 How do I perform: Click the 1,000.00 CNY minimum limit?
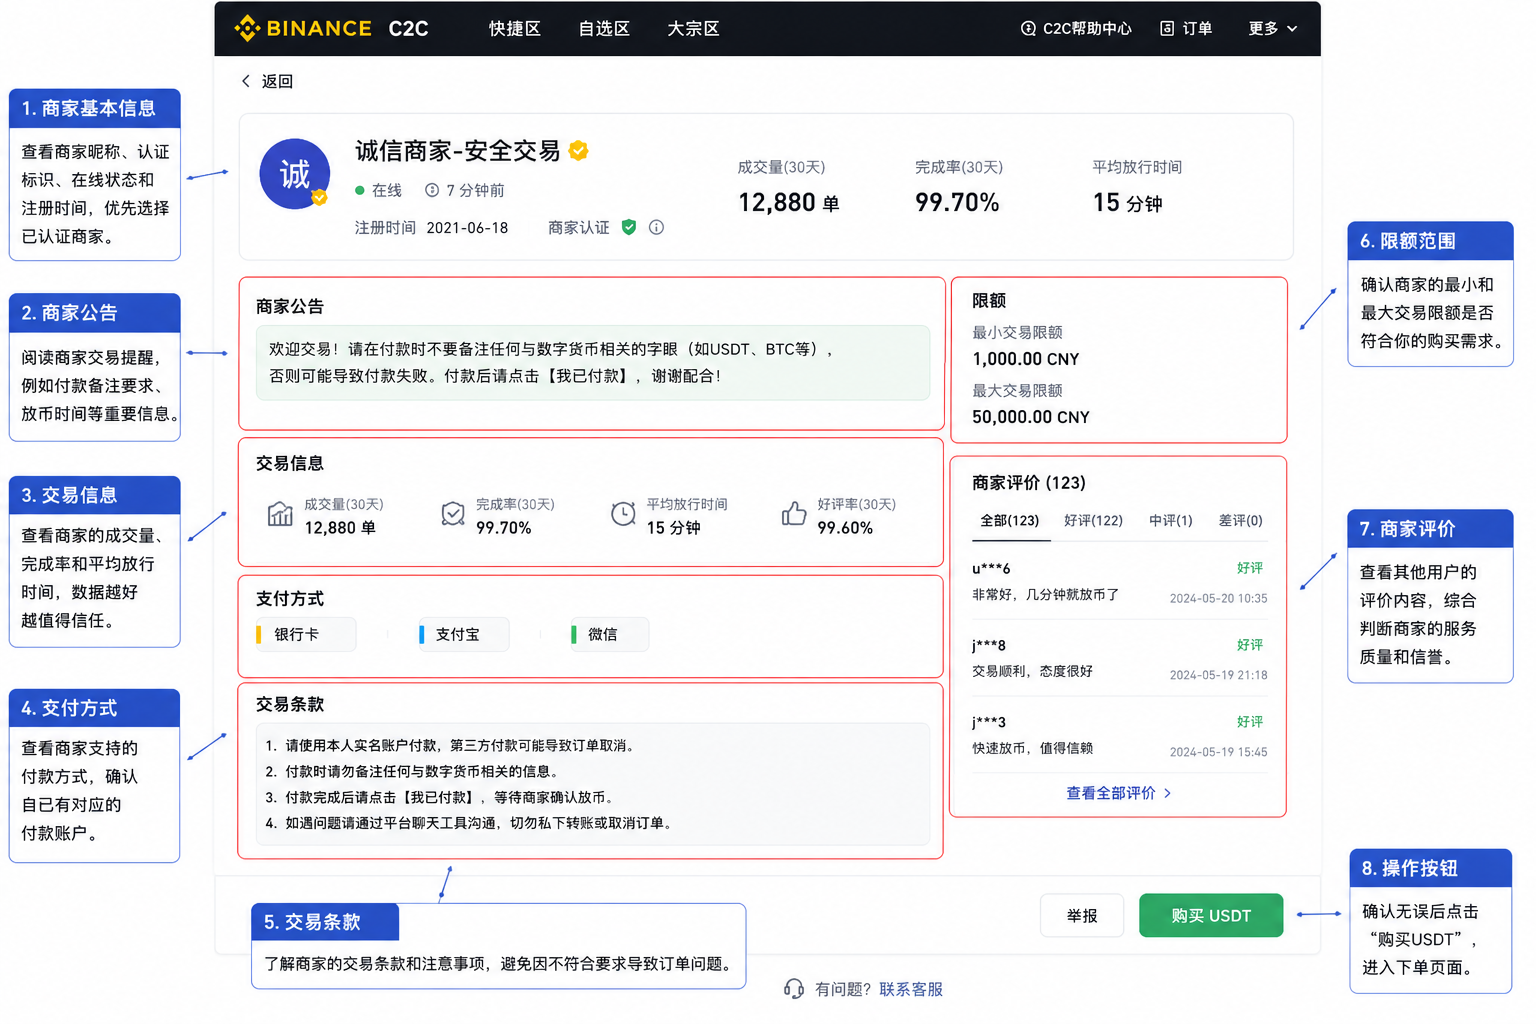pos(1026,359)
